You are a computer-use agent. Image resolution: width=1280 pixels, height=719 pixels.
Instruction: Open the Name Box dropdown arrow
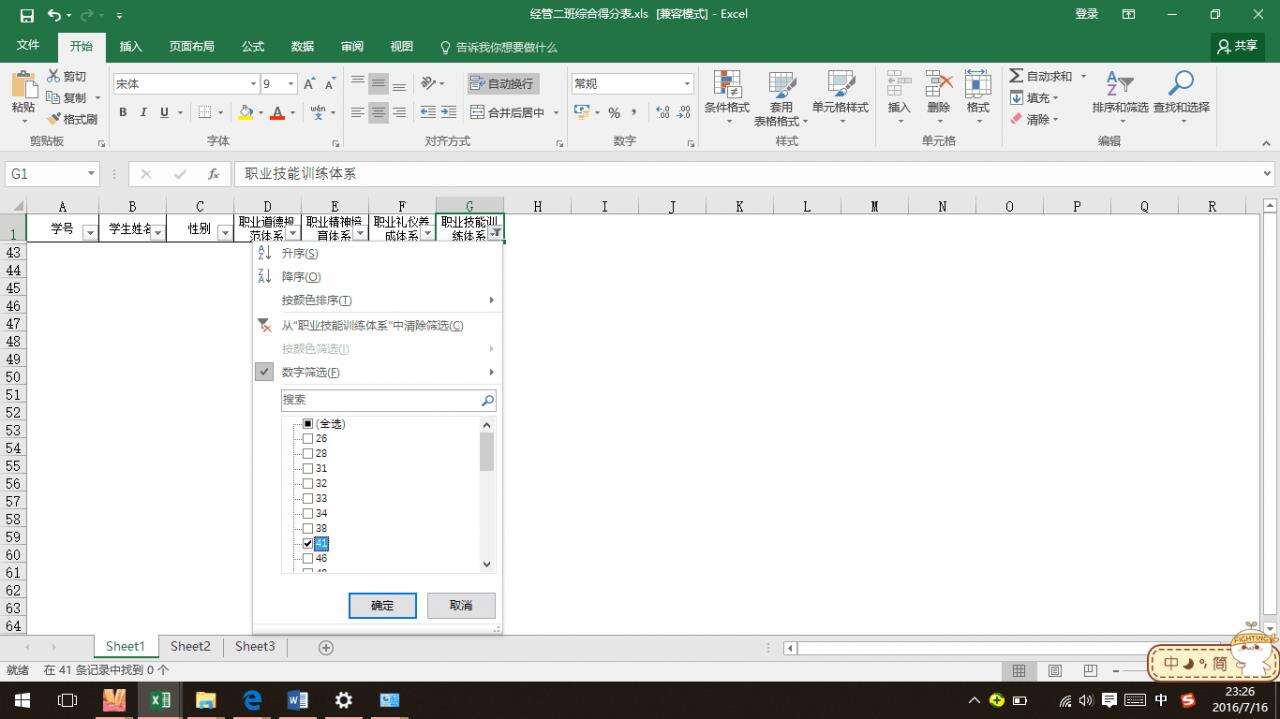(x=91, y=174)
